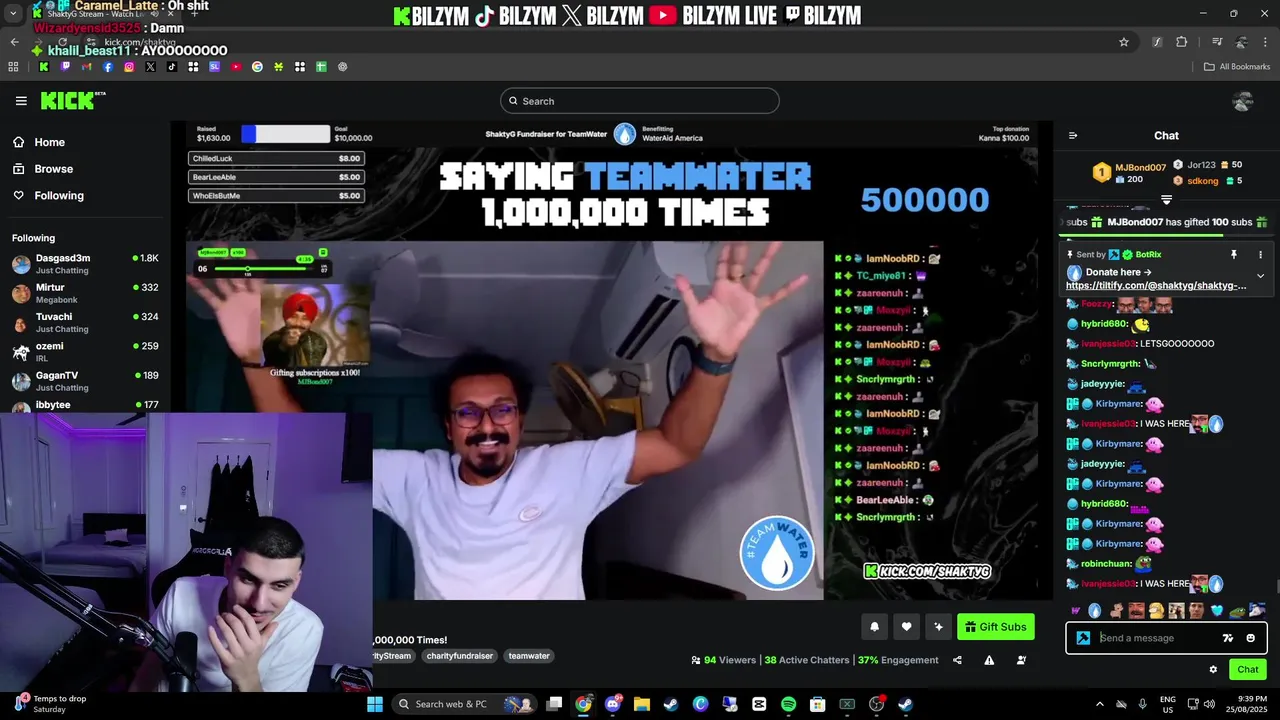This screenshot has height=720, width=1280.
Task: Open Discord from the taskbar
Action: click(x=612, y=704)
